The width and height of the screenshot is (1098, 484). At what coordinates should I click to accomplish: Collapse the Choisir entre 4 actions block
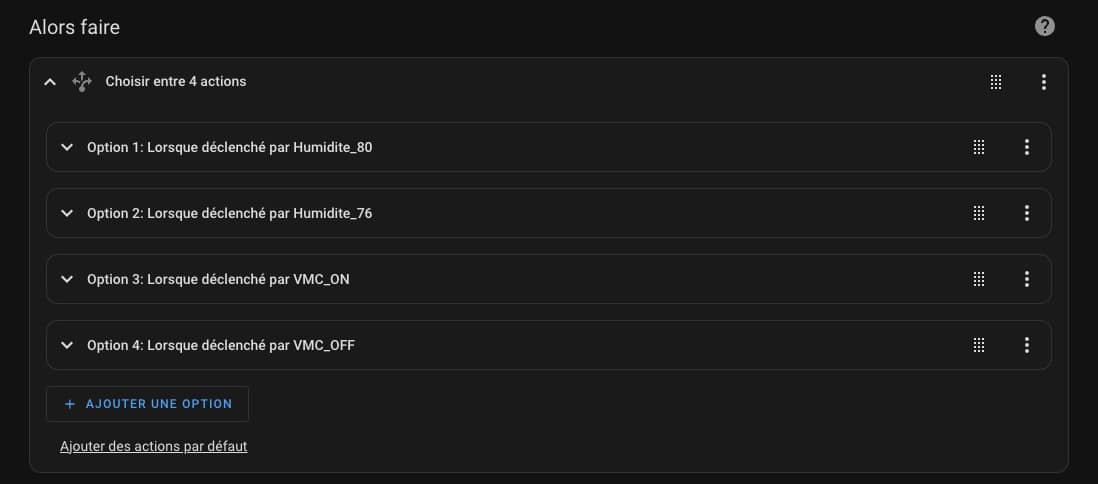(x=50, y=82)
